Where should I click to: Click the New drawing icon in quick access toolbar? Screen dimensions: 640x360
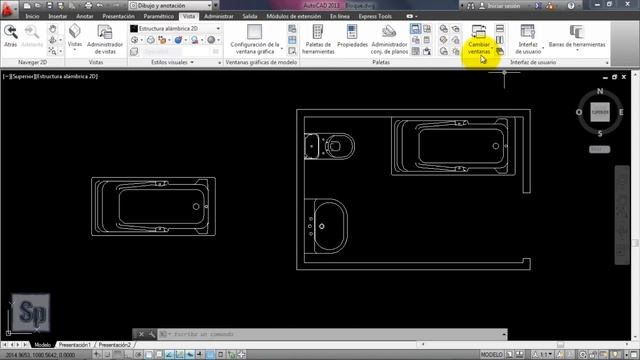point(27,6)
